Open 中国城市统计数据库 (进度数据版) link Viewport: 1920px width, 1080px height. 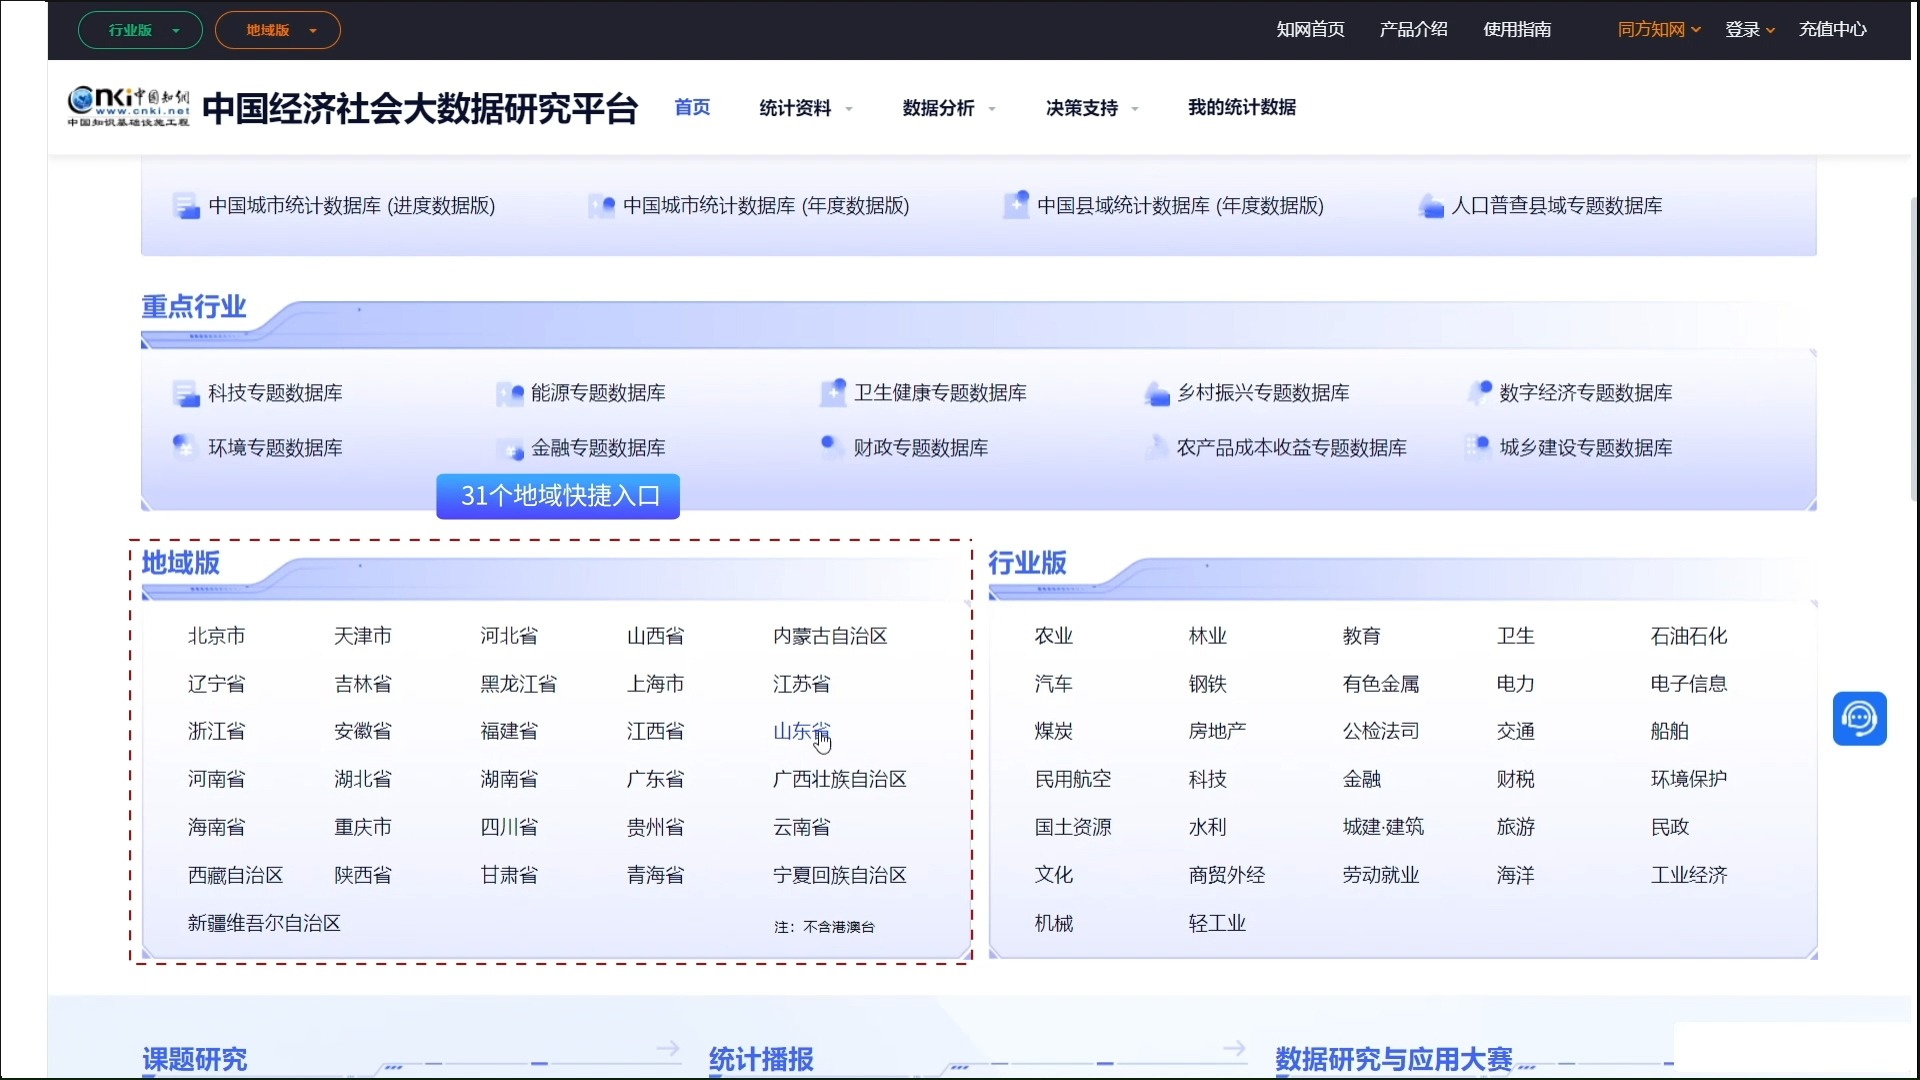[352, 206]
